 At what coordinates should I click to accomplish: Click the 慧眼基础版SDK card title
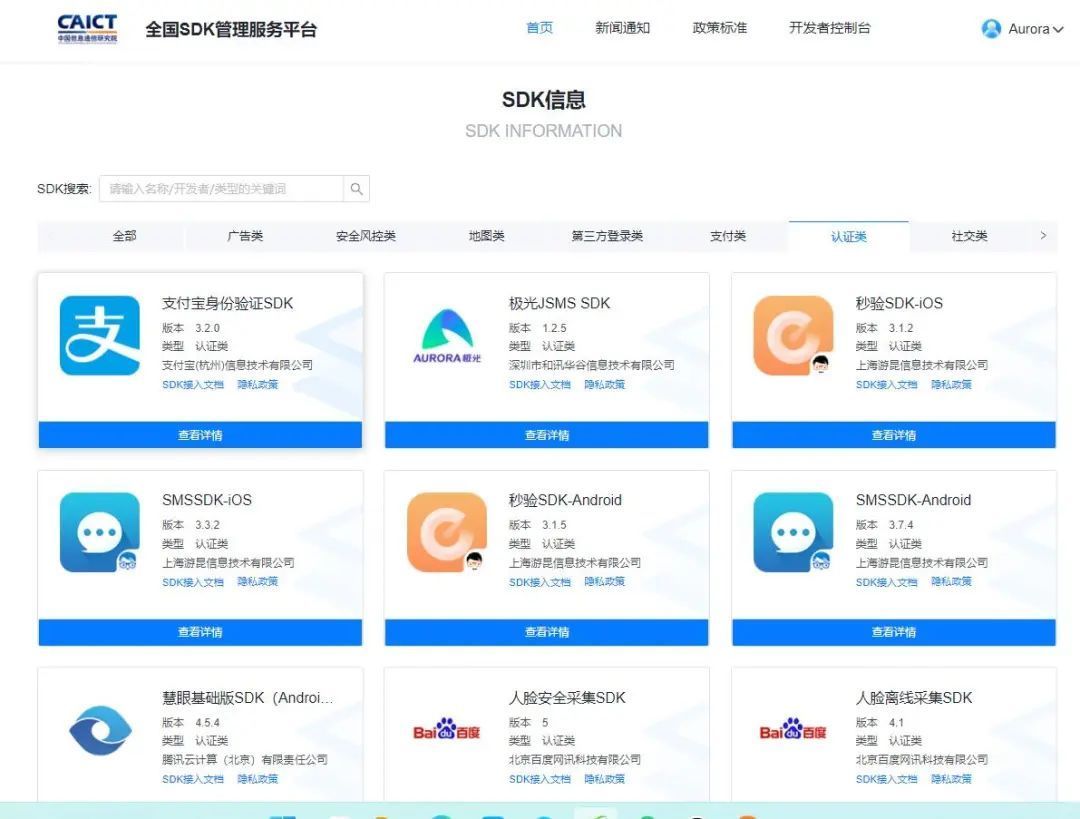coord(247,698)
